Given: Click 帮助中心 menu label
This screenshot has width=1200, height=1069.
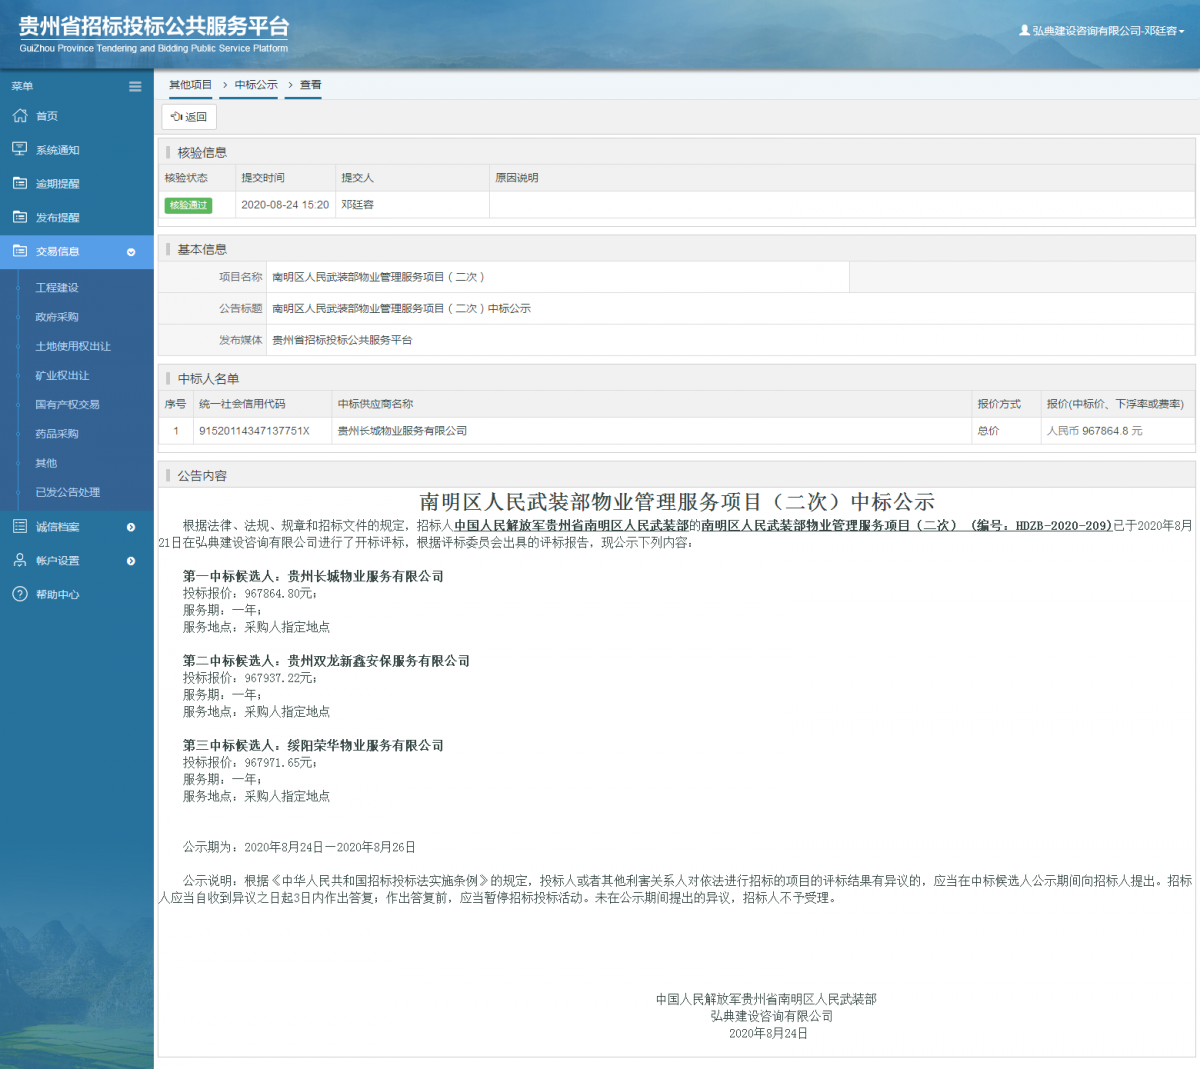Looking at the screenshot, I should (x=58, y=595).
